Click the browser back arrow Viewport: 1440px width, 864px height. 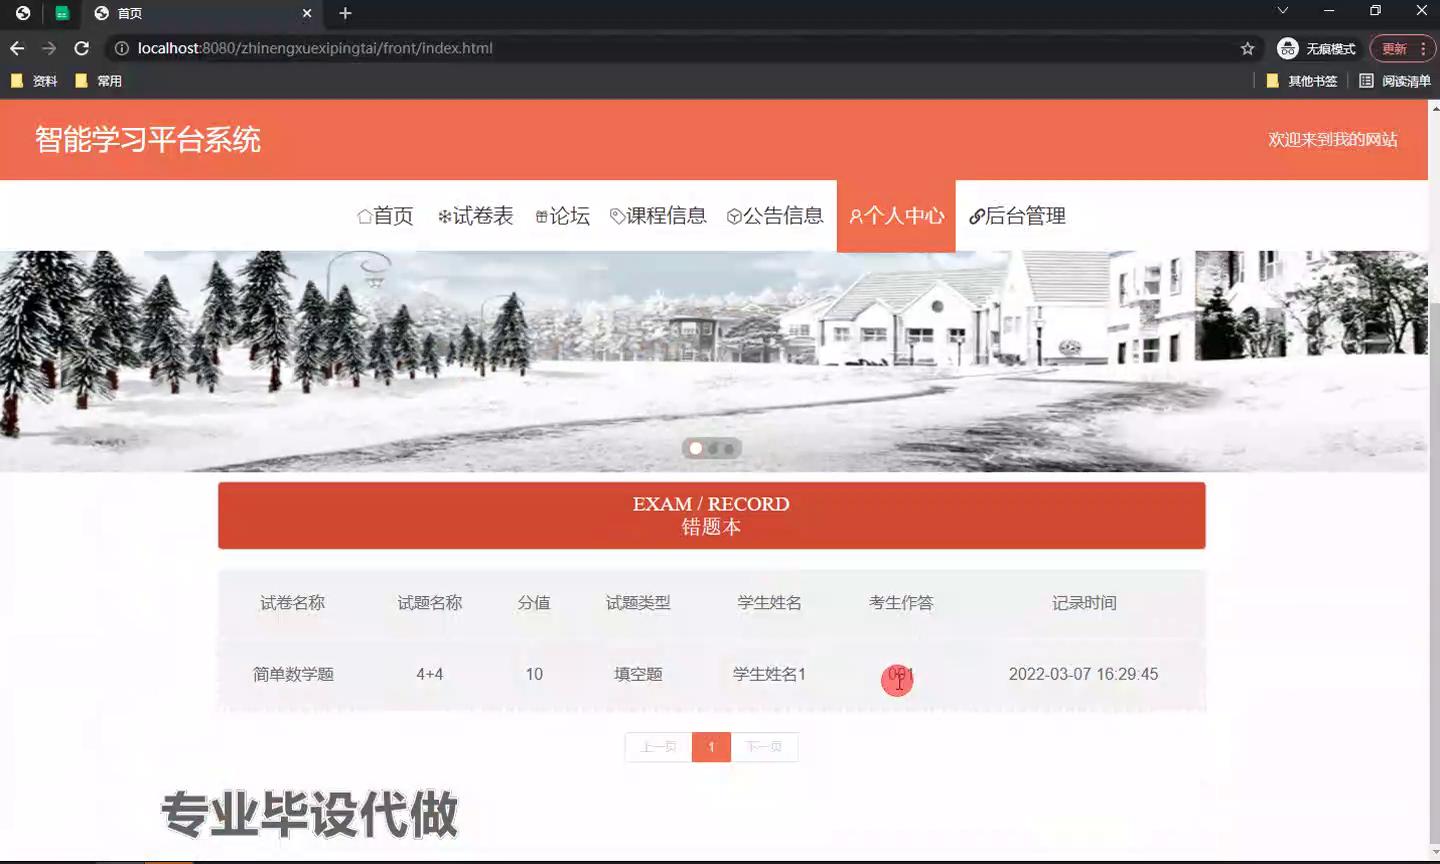pos(17,48)
